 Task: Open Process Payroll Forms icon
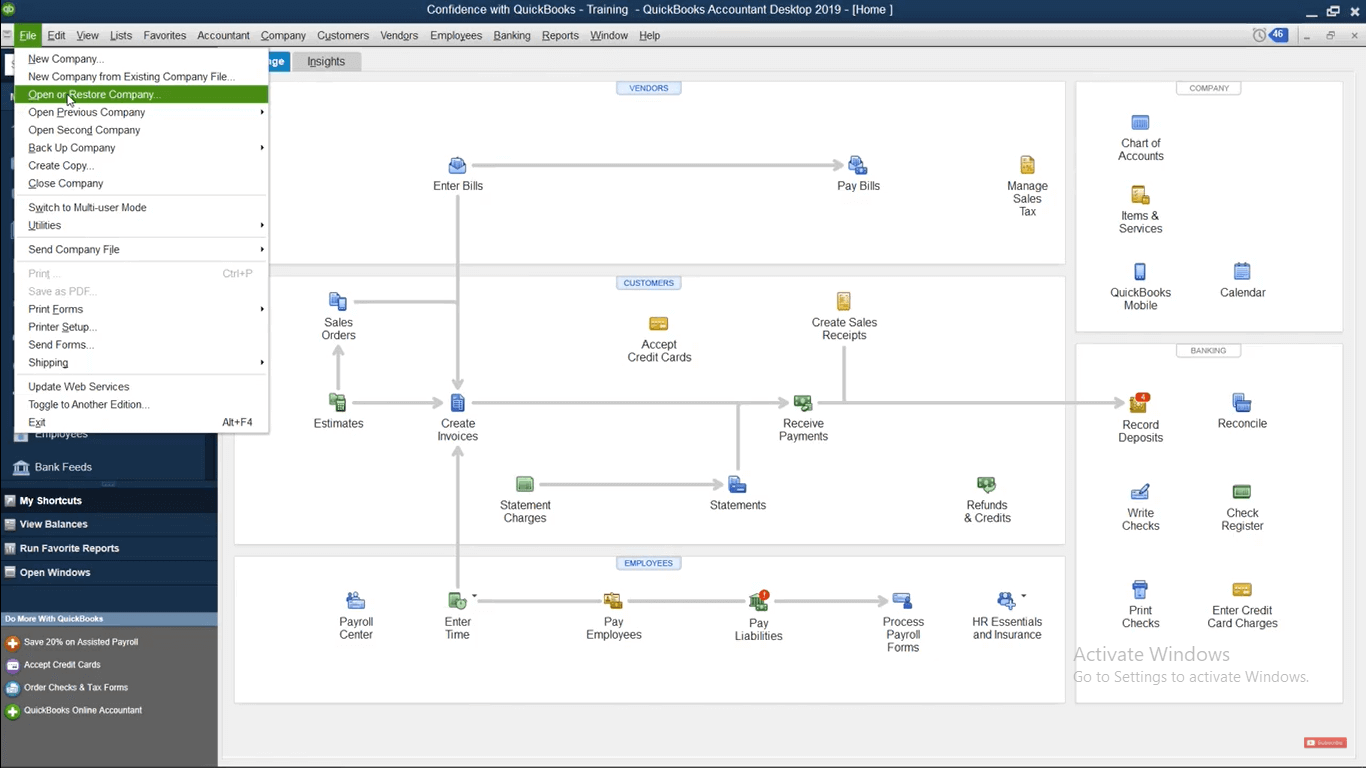[x=903, y=600]
